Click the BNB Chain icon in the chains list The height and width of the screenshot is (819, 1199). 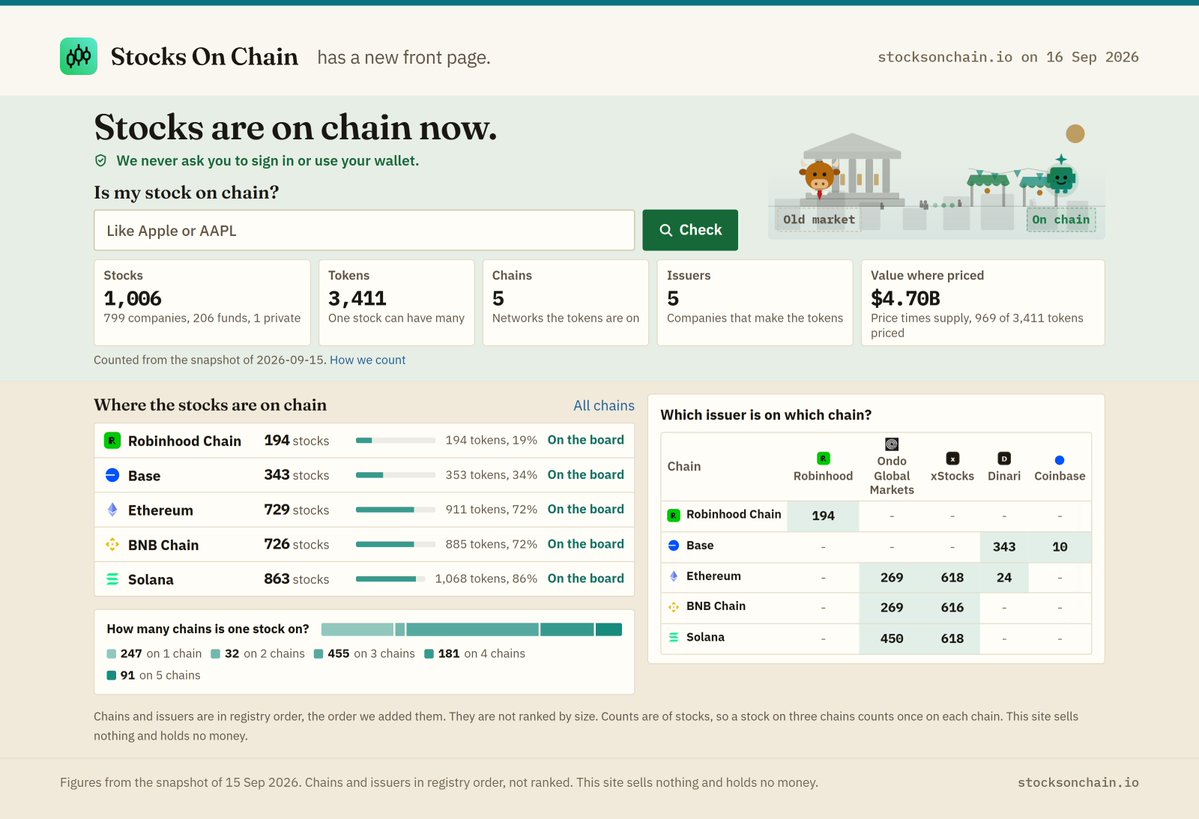[x=112, y=544]
